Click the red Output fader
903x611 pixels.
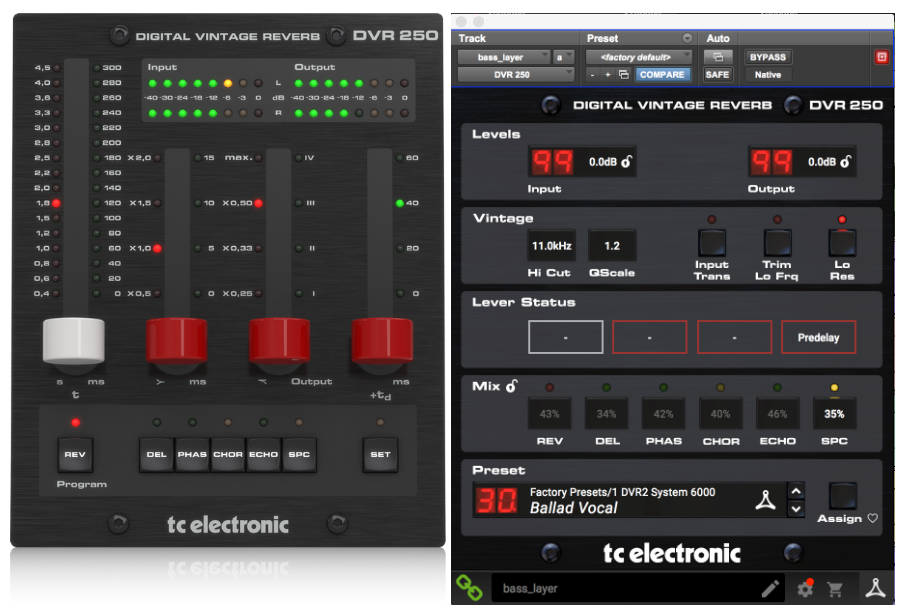pyautogui.click(x=279, y=341)
